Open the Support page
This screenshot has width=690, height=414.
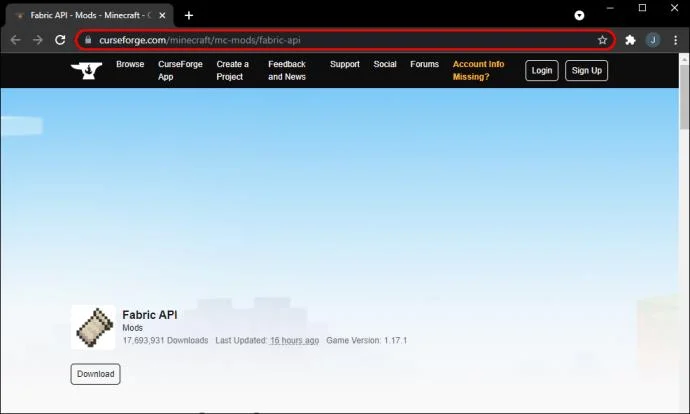[x=345, y=64]
